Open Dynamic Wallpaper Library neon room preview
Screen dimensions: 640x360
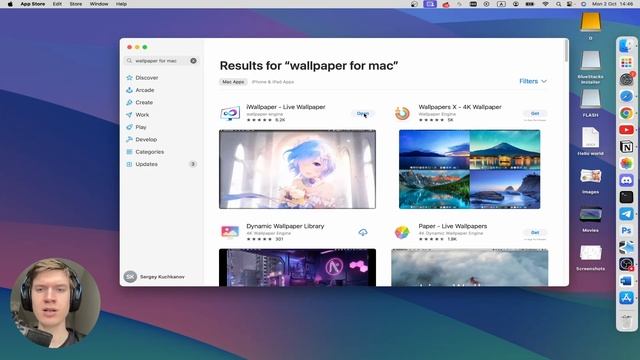(x=298, y=267)
